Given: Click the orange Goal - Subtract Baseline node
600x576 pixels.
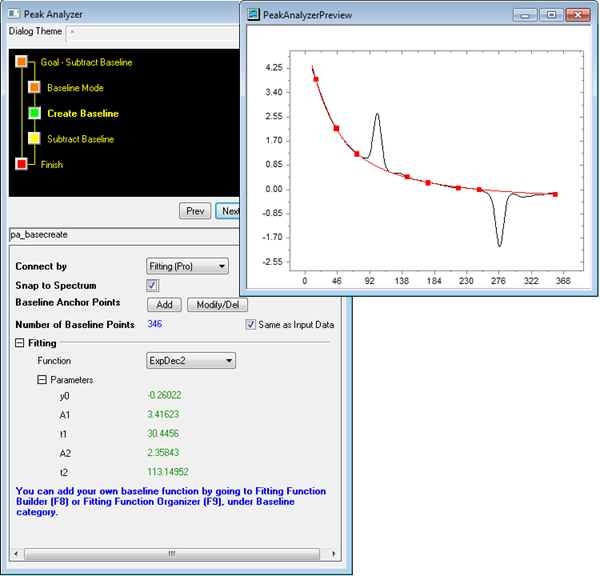Looking at the screenshot, I should click(x=22, y=63).
